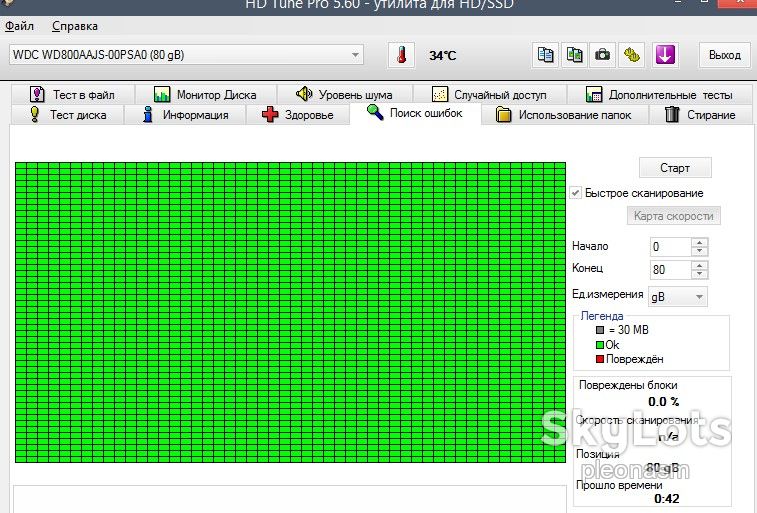The image size is (757, 513).
Task: Open the Тест в файл tab
Action: (73, 94)
